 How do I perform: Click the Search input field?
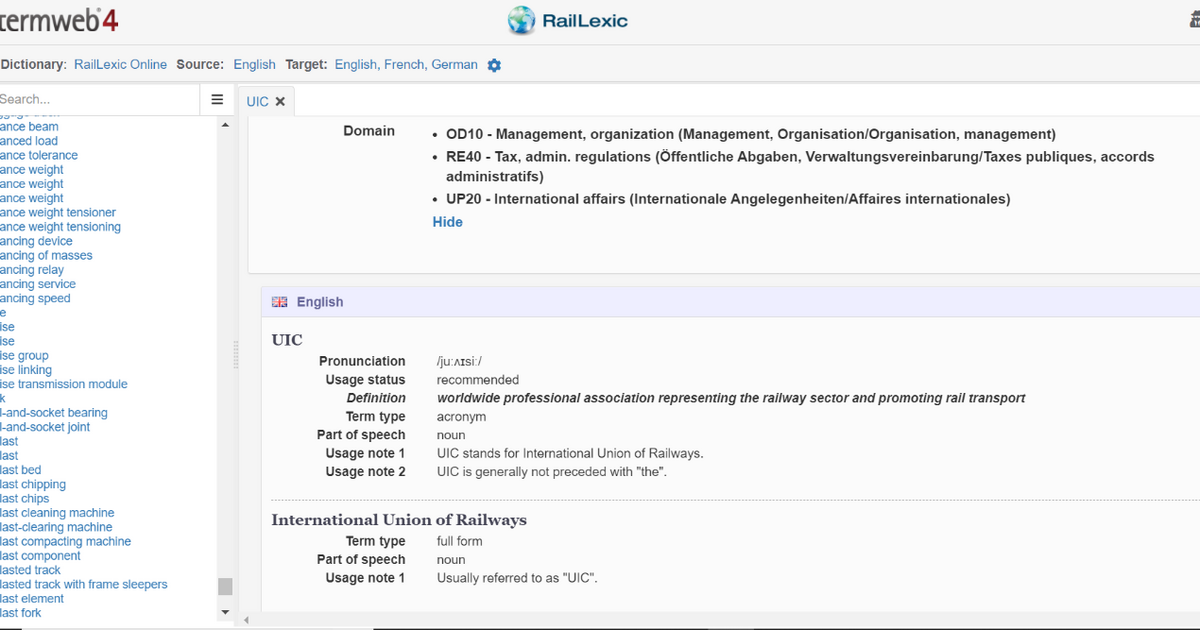[98, 99]
